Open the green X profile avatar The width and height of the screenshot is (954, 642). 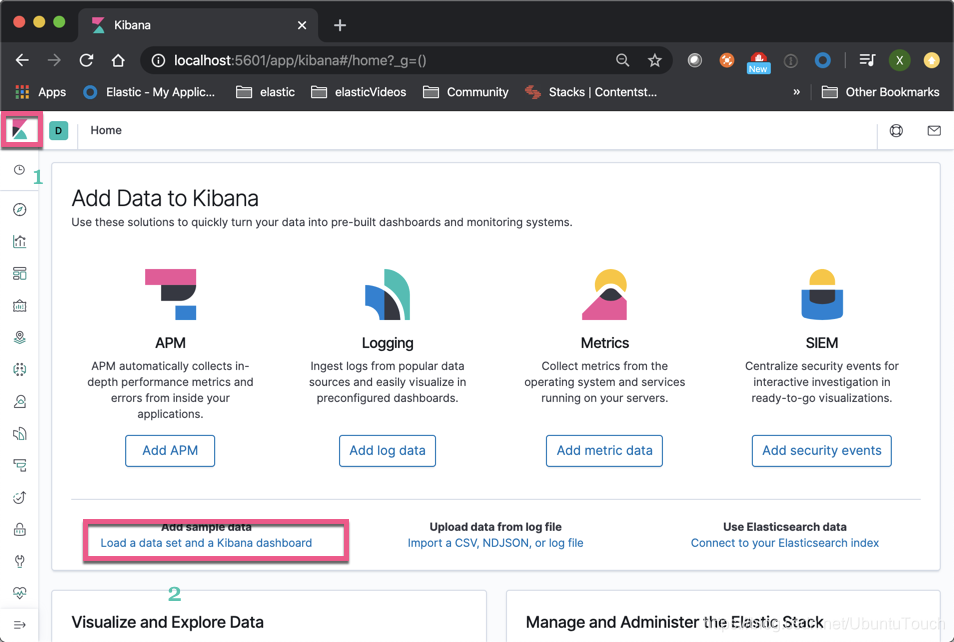(899, 60)
